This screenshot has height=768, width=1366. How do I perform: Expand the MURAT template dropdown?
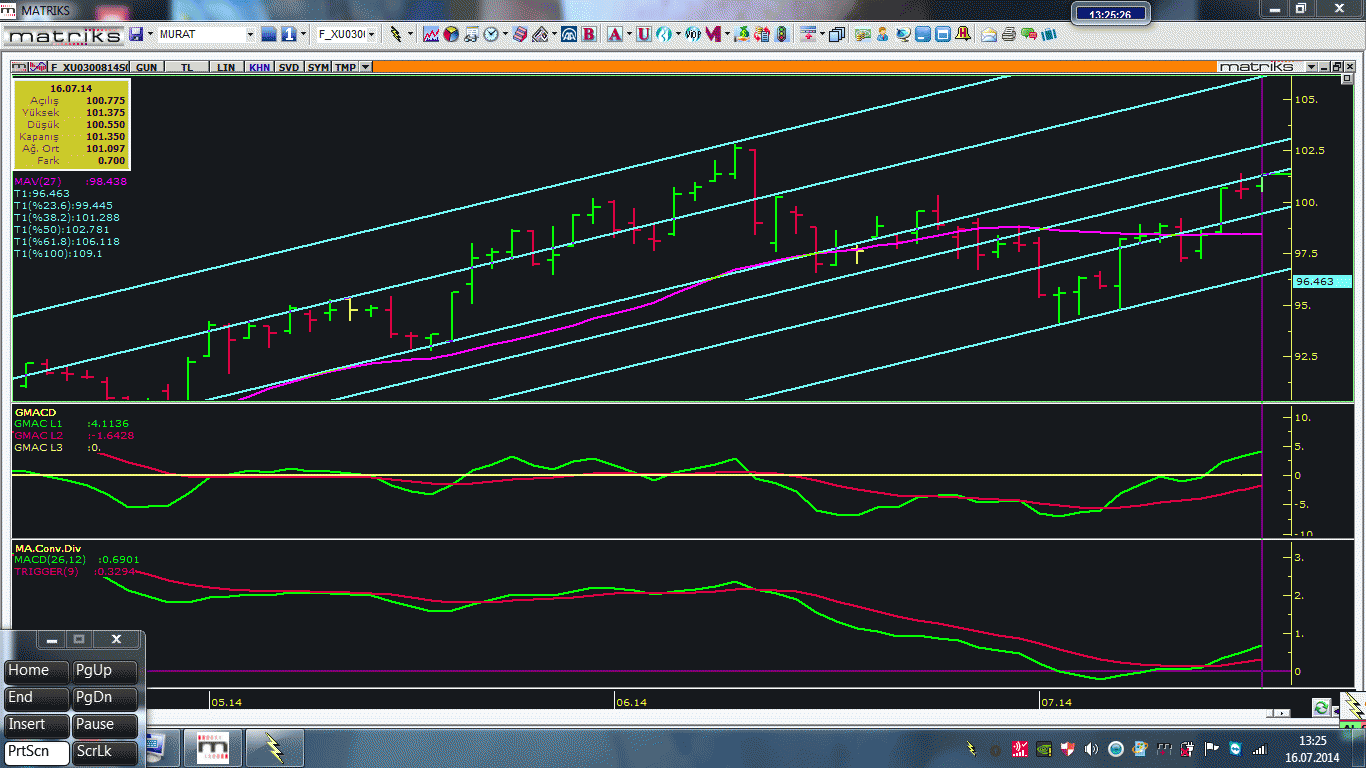(251, 34)
